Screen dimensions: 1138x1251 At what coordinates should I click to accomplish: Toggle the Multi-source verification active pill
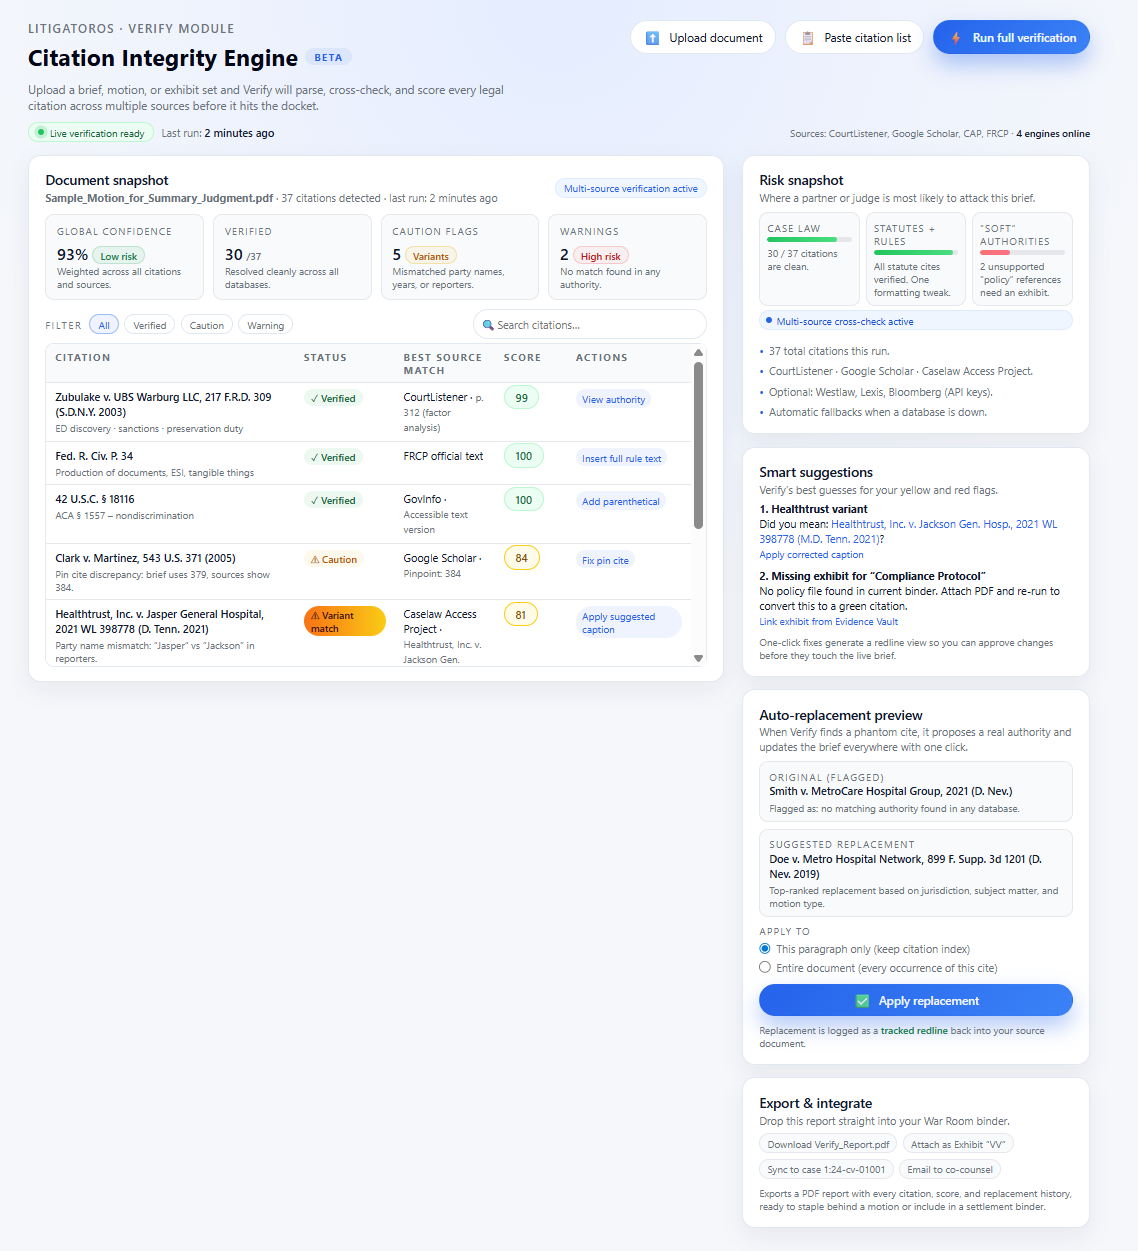pyautogui.click(x=630, y=188)
